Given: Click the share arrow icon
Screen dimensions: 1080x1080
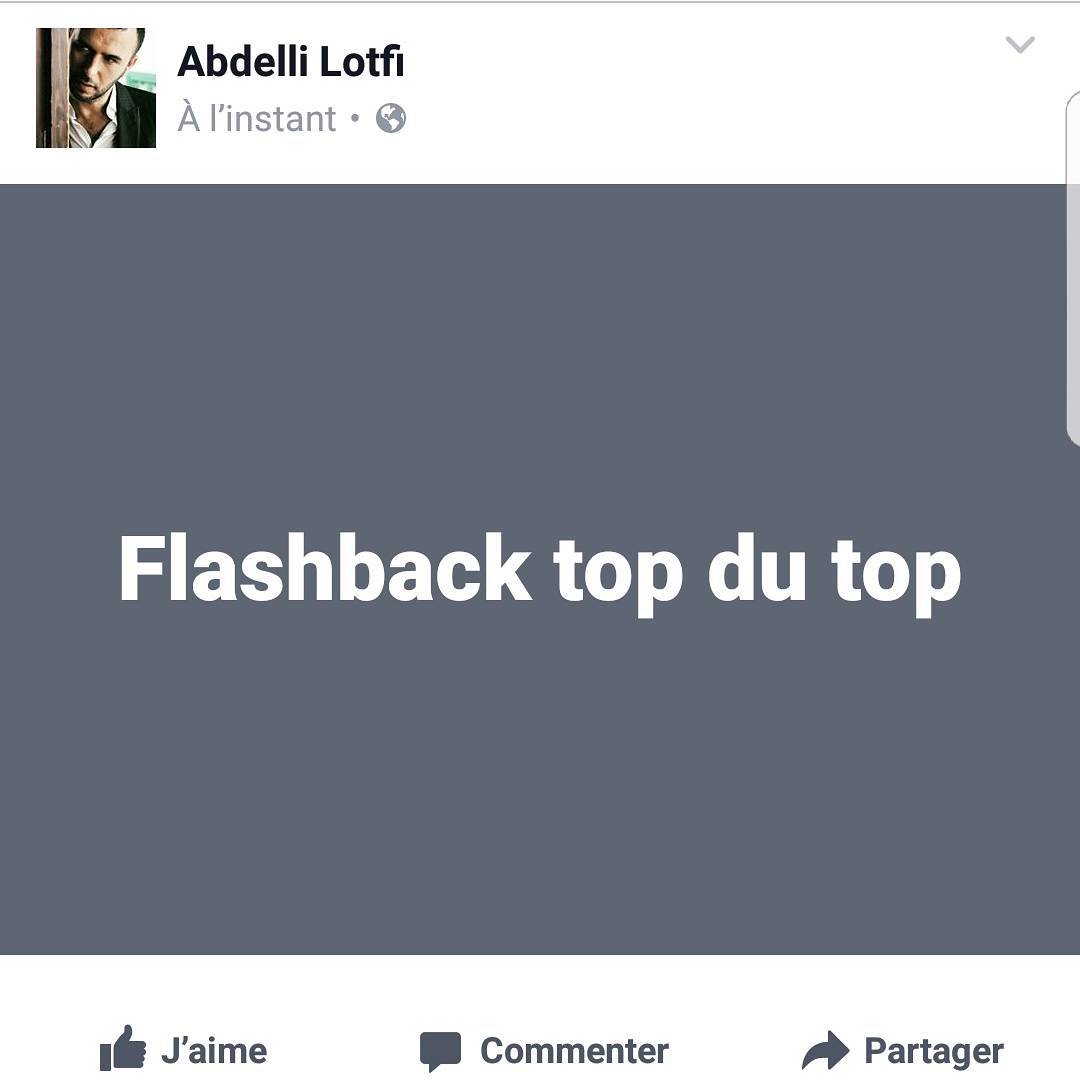Looking at the screenshot, I should 825,1050.
